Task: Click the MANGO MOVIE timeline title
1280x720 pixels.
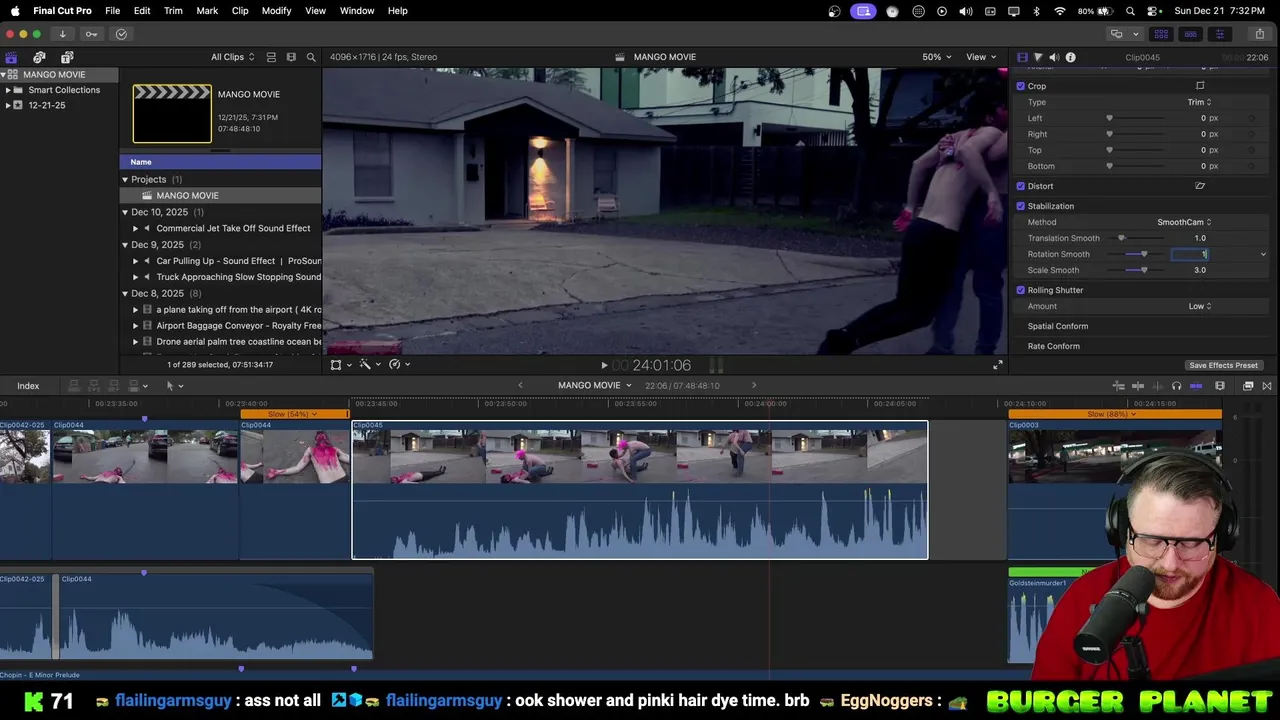Action: [589, 386]
